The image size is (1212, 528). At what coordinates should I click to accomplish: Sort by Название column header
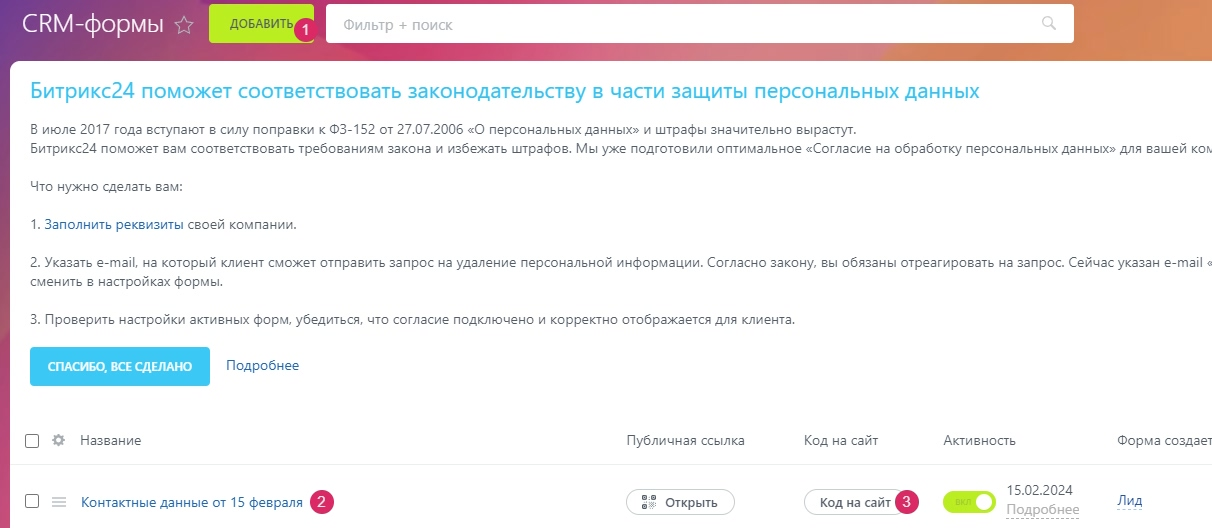coord(111,441)
